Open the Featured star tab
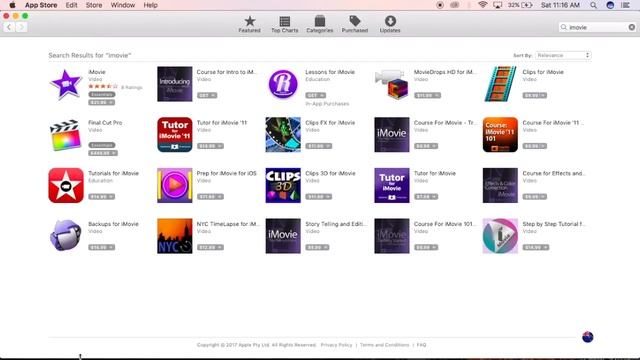The height and width of the screenshot is (360, 640). click(x=249, y=24)
